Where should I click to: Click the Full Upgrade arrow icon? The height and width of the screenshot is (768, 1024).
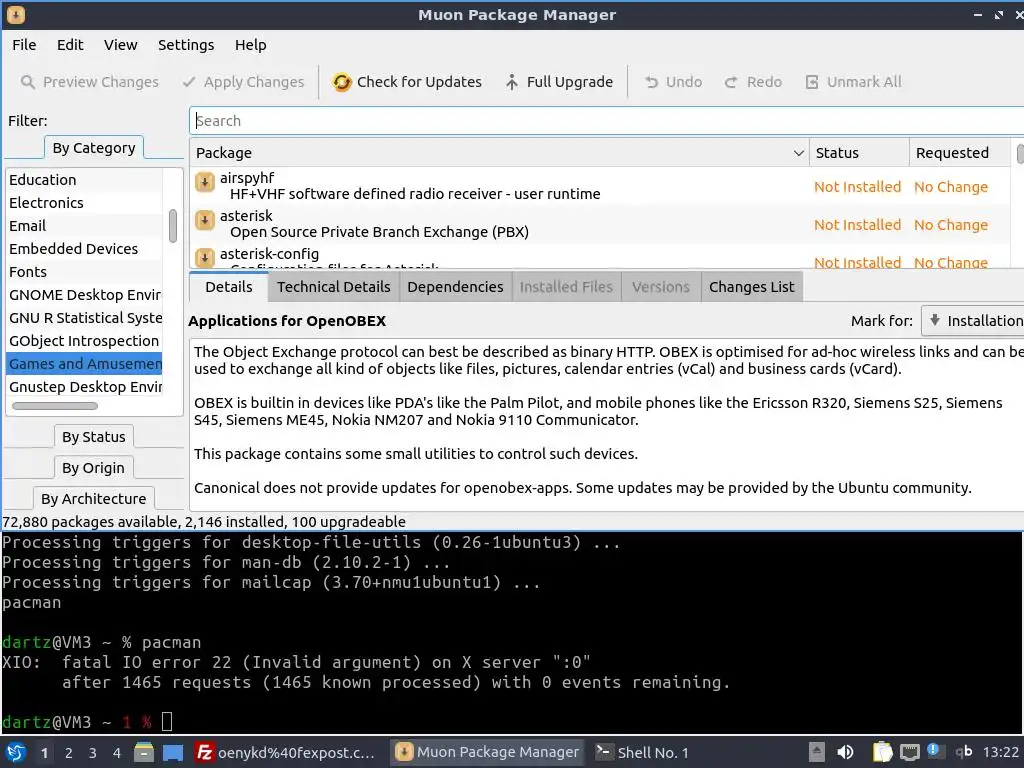[x=512, y=82]
